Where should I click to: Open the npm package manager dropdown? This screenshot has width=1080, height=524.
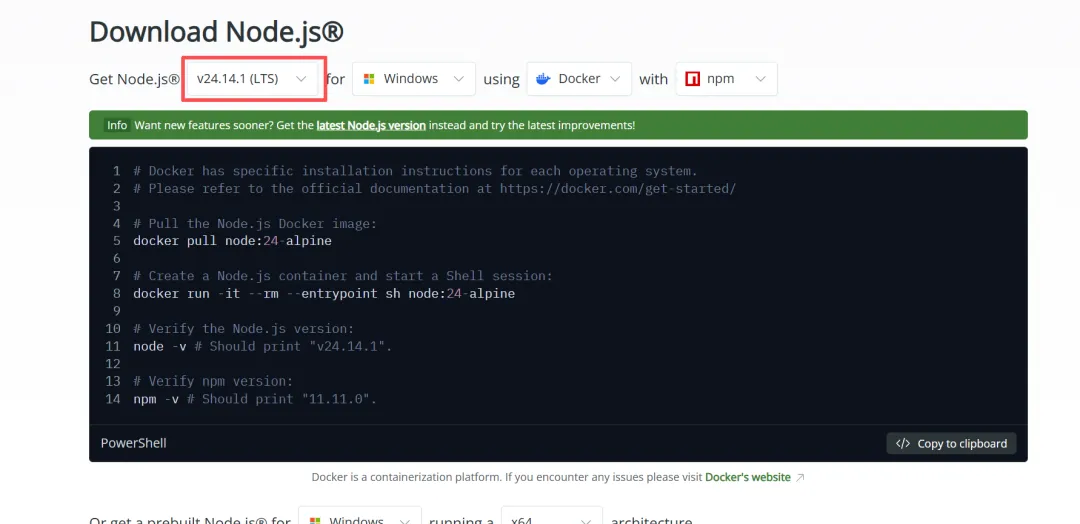[x=727, y=78]
